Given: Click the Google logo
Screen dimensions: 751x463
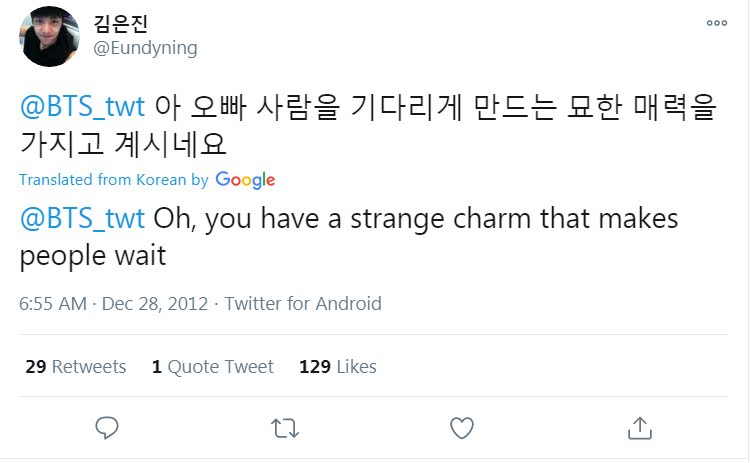Looking at the screenshot, I should 245,180.
